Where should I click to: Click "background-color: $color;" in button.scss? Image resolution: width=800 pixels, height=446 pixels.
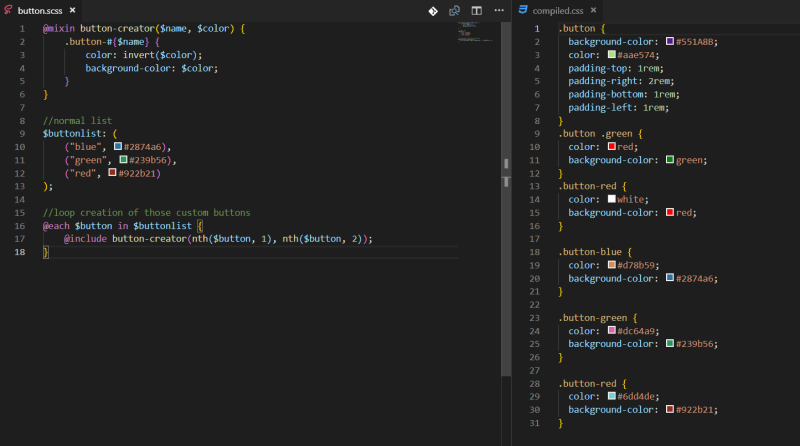click(152, 68)
